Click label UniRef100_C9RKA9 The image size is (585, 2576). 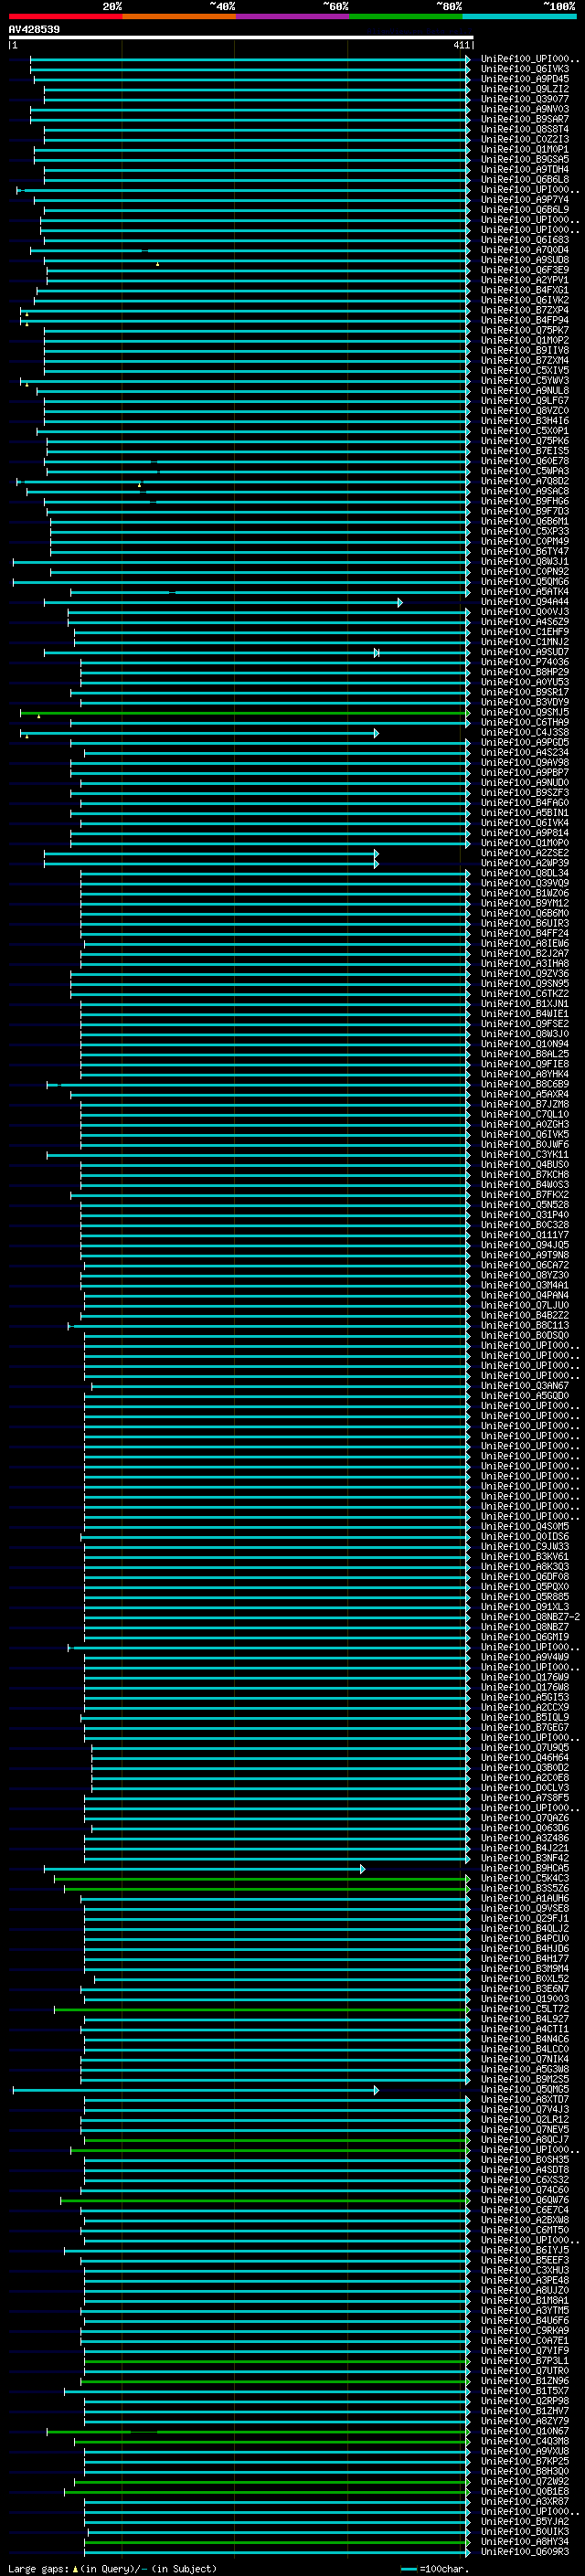click(x=525, y=2330)
